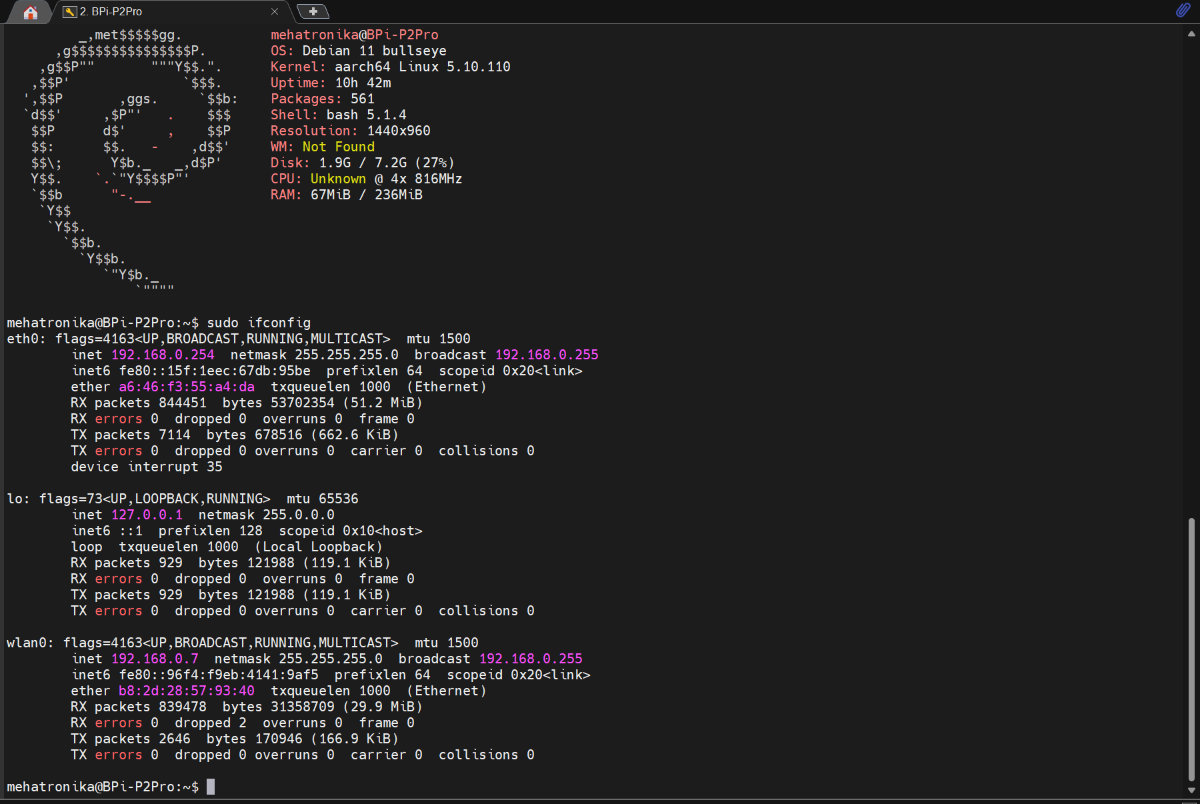
Task: Click the paperclip icon at top right
Action: 1183,11
